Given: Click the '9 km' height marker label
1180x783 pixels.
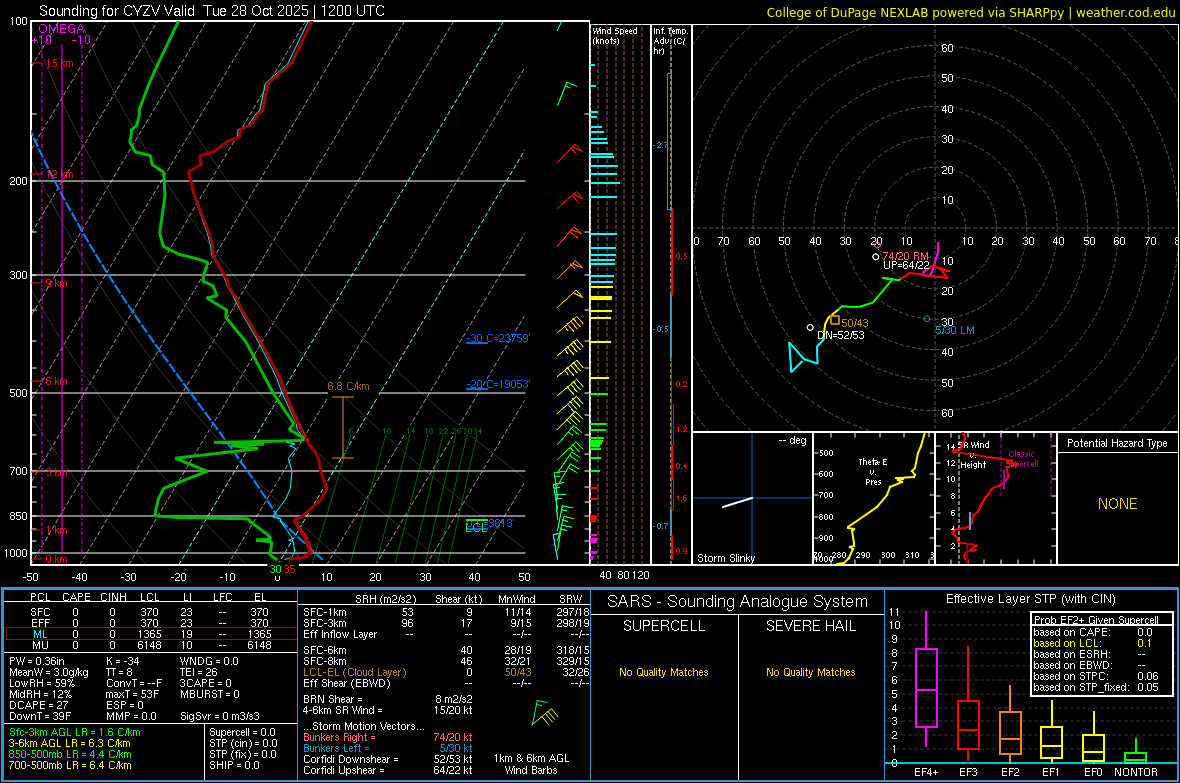Looking at the screenshot, I should click(x=56, y=283).
